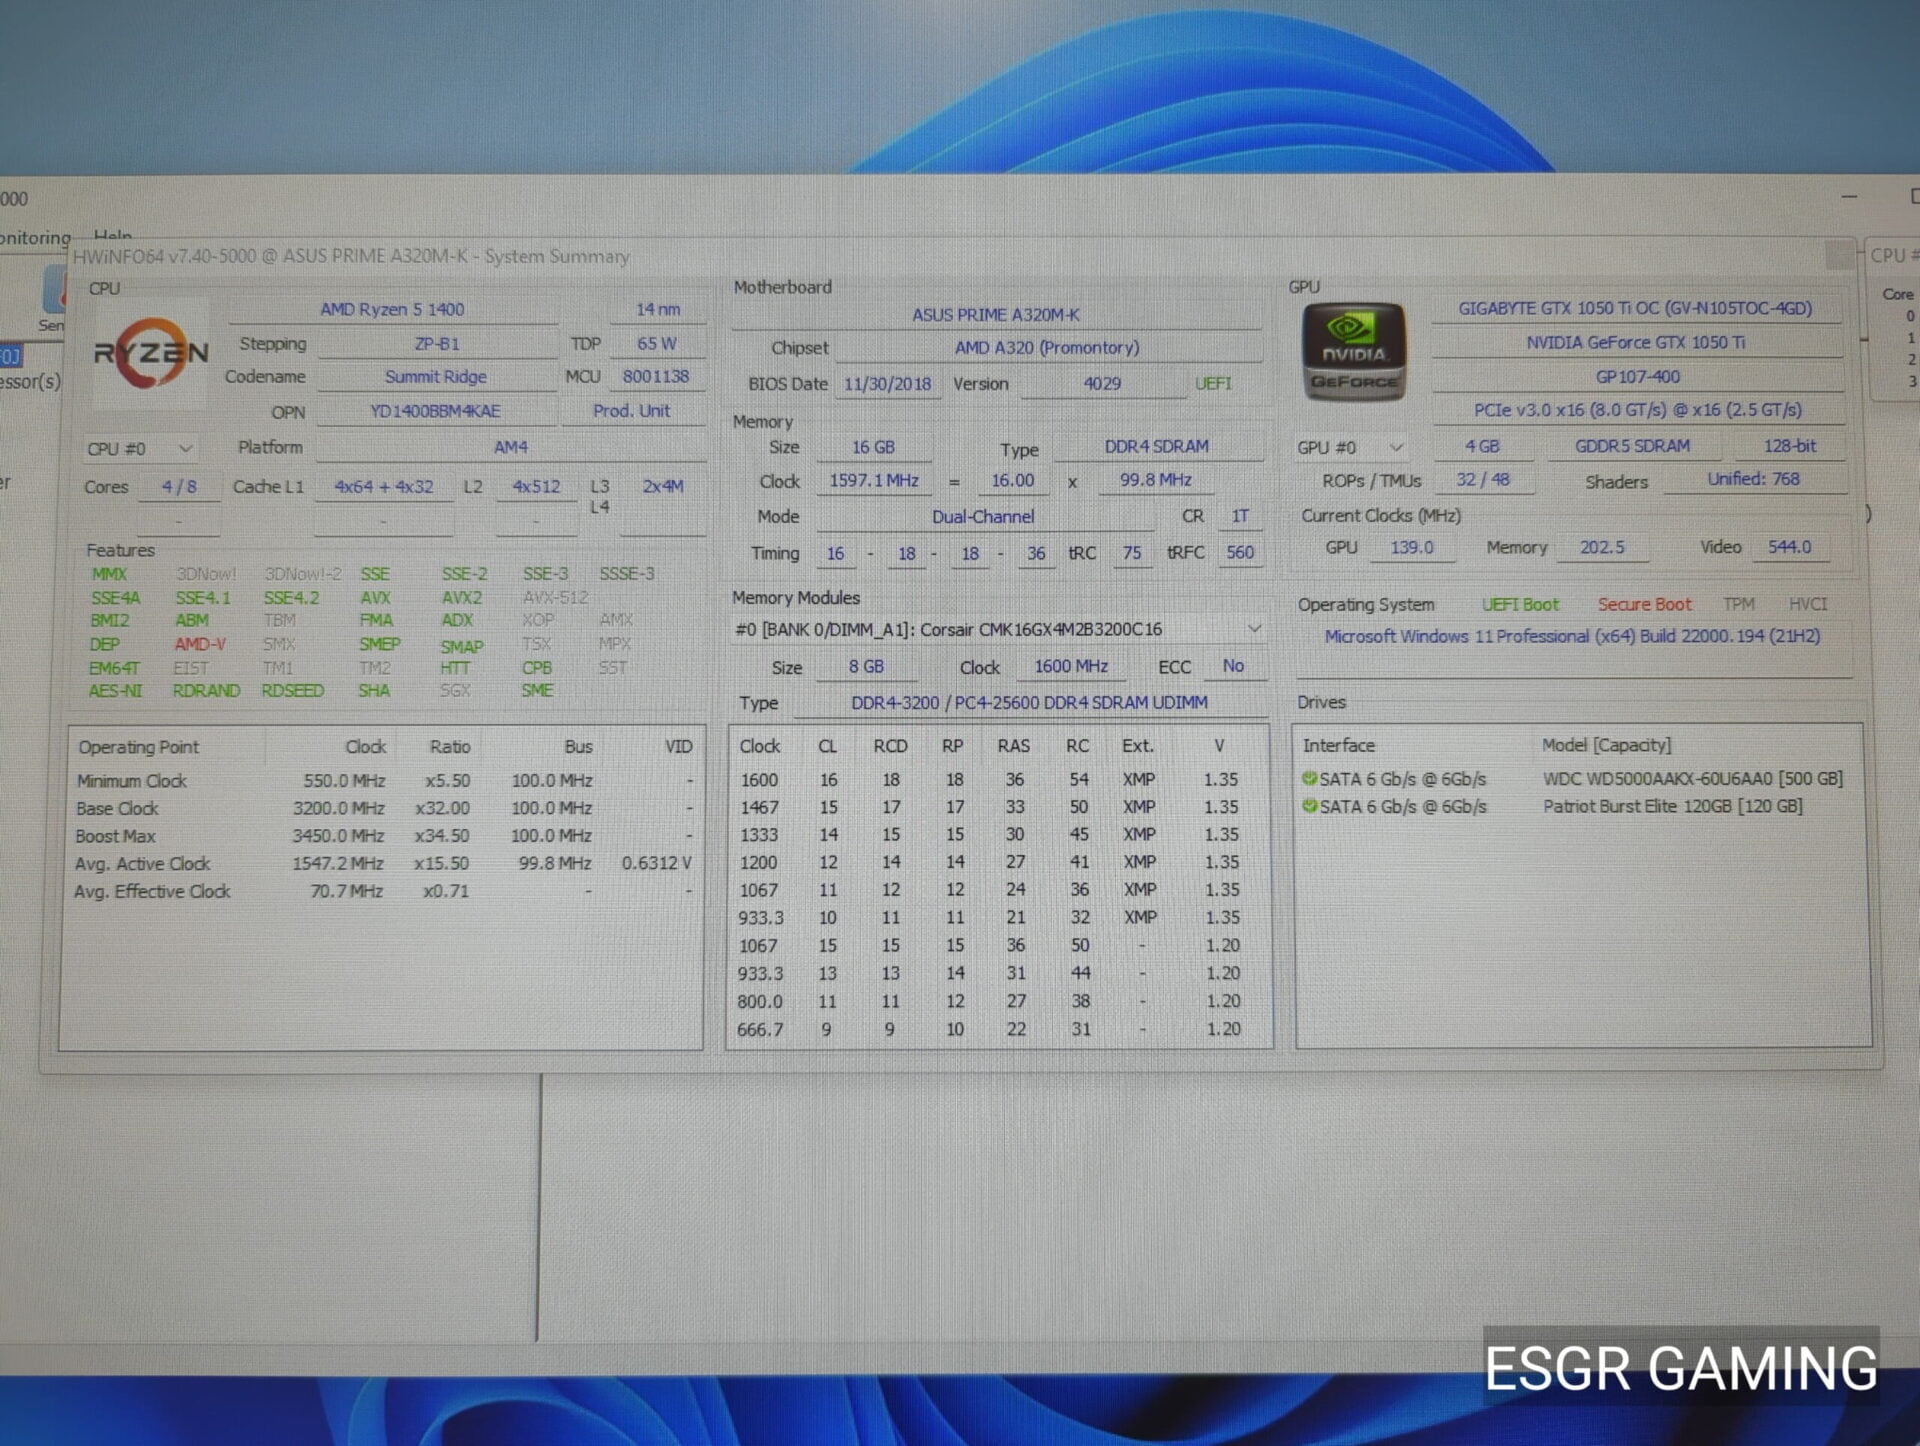Click the tRC value 75
1920x1446 pixels.
coord(1132,553)
